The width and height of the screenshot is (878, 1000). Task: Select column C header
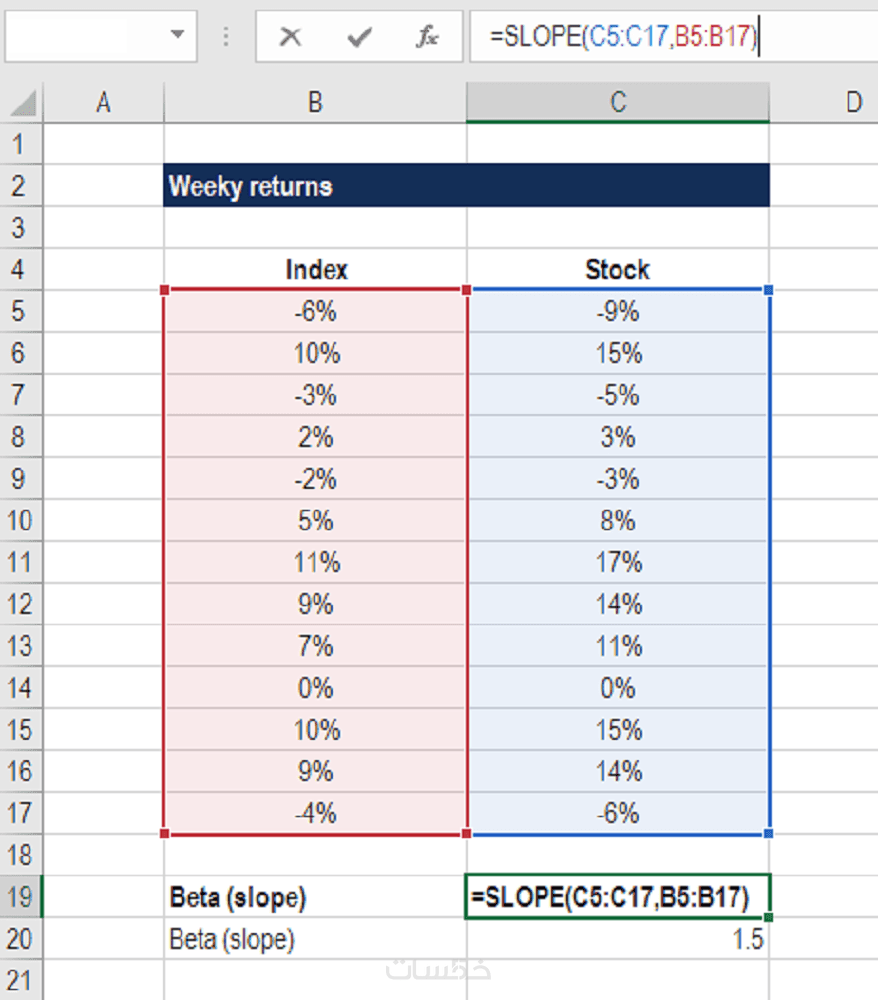point(618,102)
